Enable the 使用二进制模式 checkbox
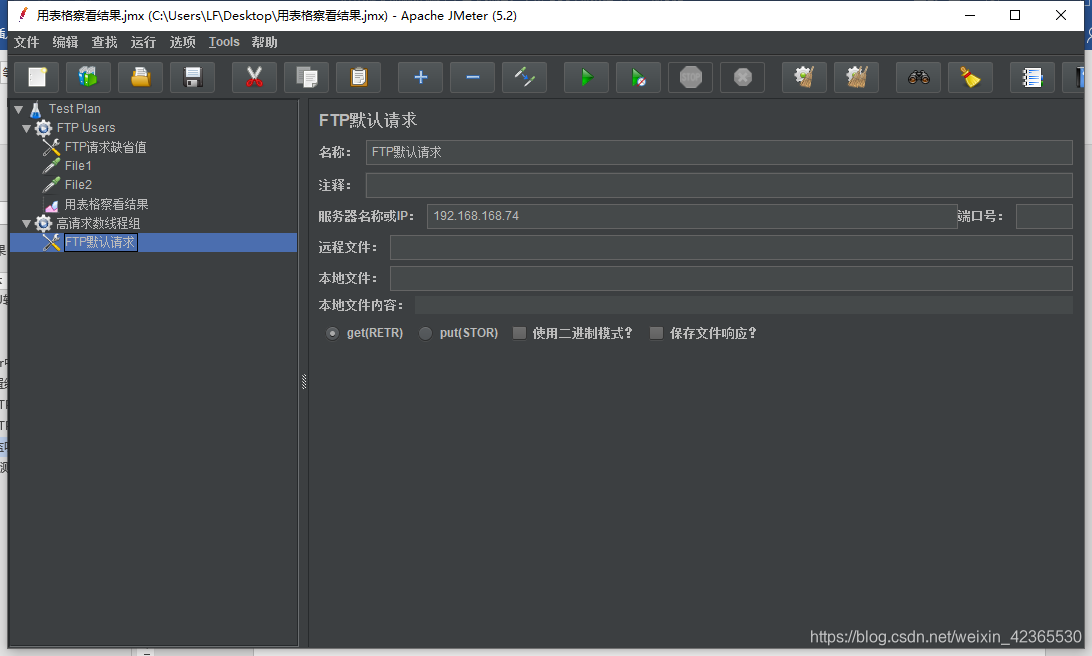 click(519, 333)
